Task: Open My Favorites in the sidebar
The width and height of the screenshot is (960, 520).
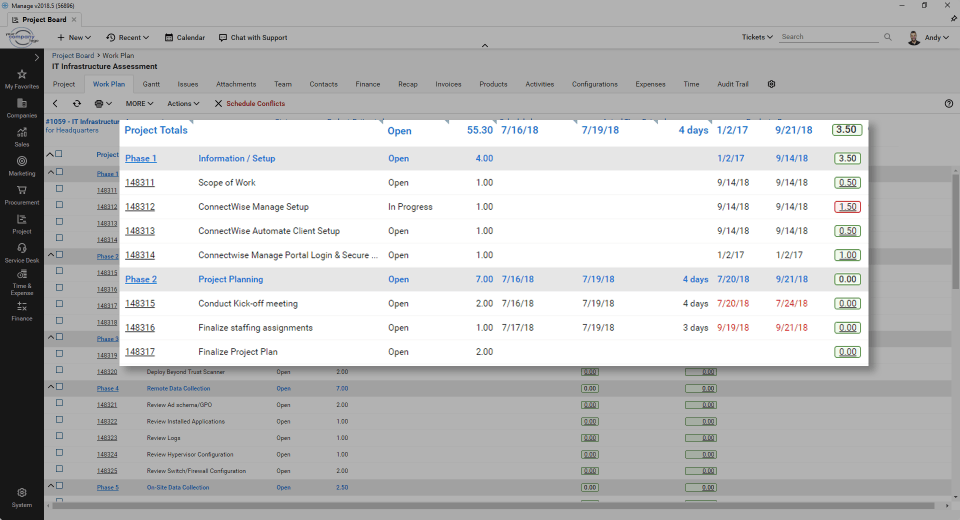Action: (x=21, y=79)
